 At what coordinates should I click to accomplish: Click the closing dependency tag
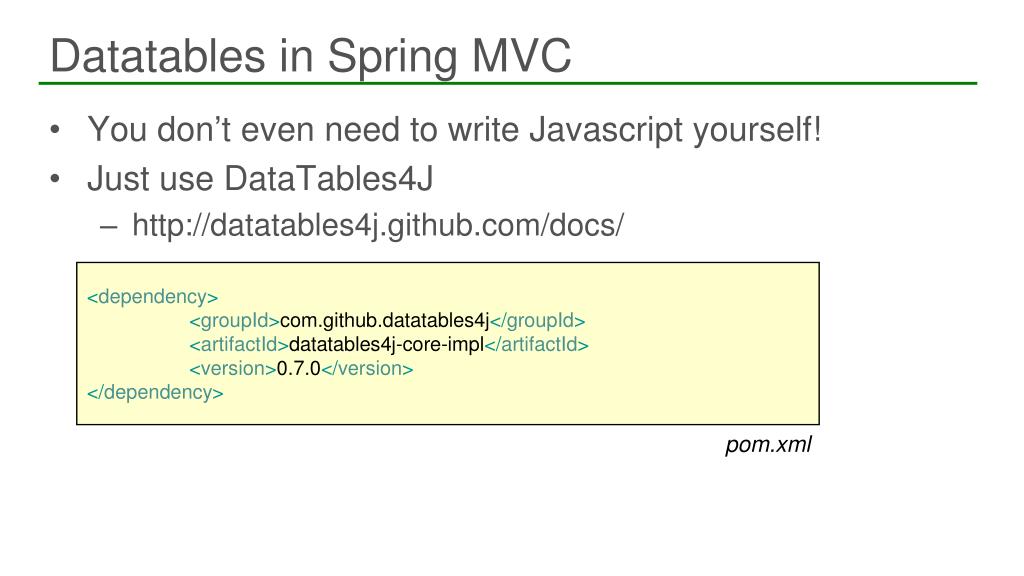(155, 392)
